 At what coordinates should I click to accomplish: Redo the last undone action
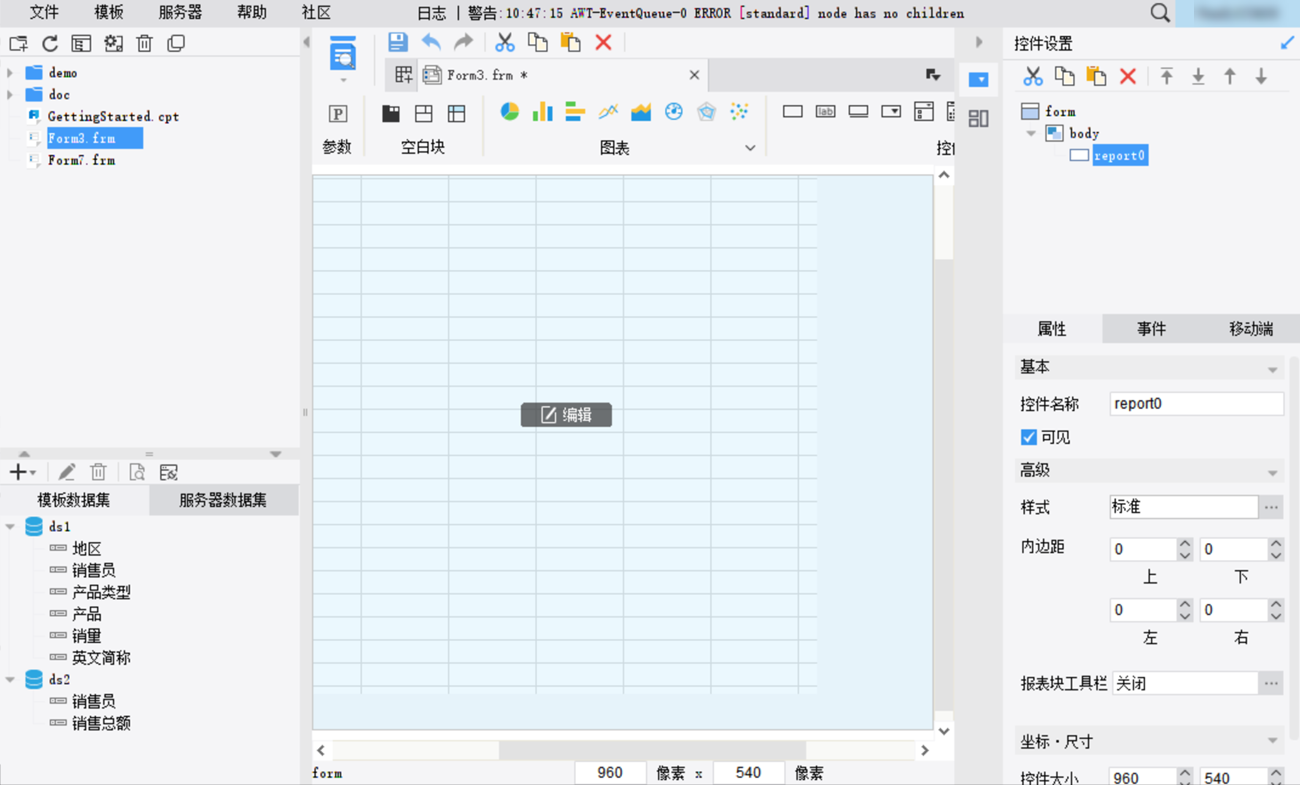(463, 42)
